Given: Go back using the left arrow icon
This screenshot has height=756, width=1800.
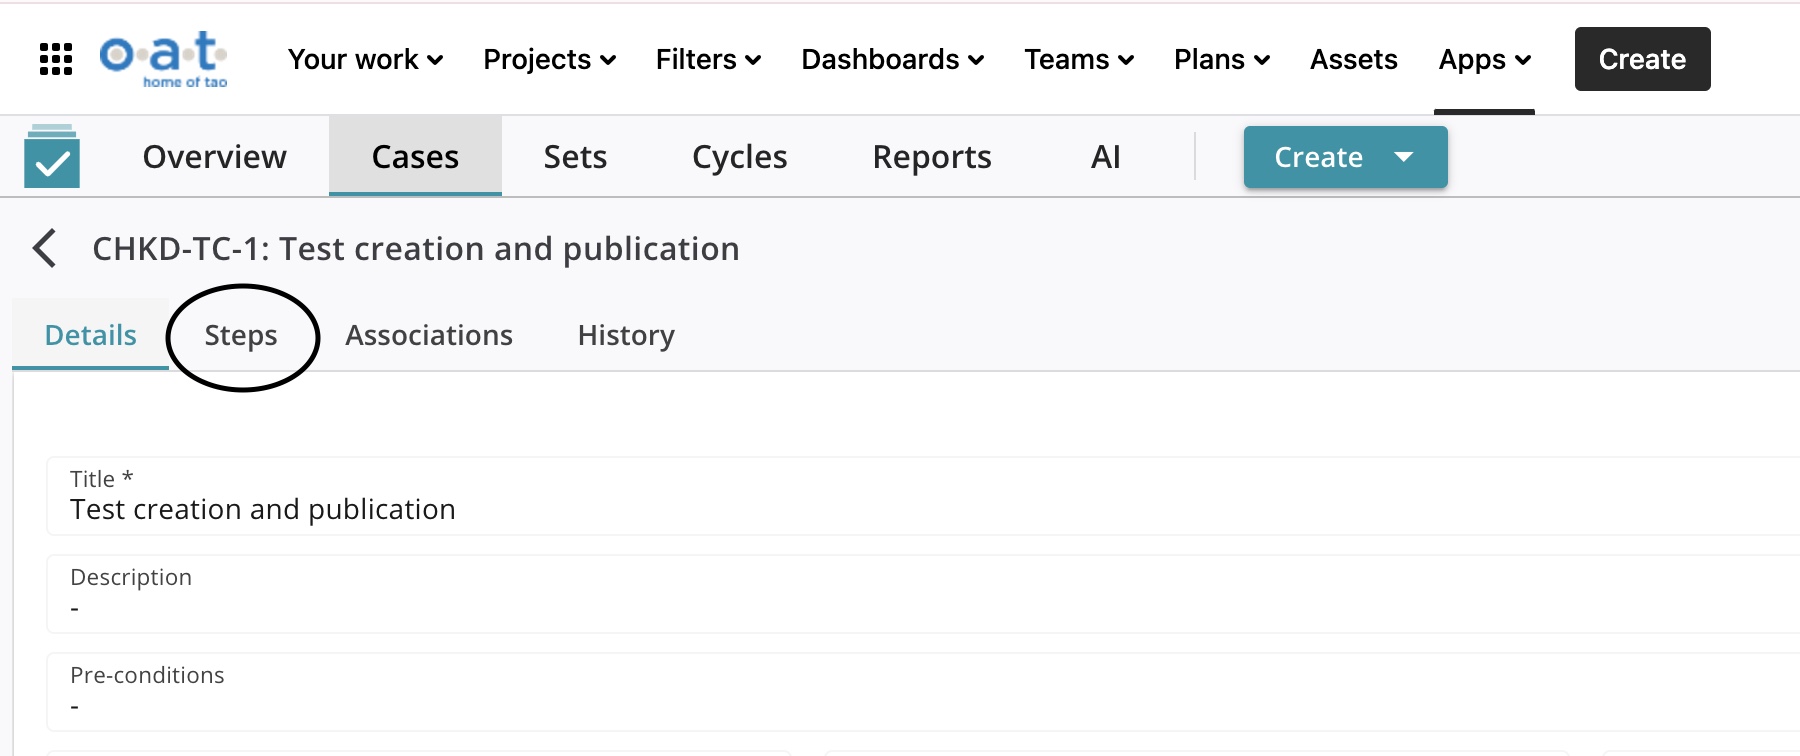Looking at the screenshot, I should coord(45,248).
